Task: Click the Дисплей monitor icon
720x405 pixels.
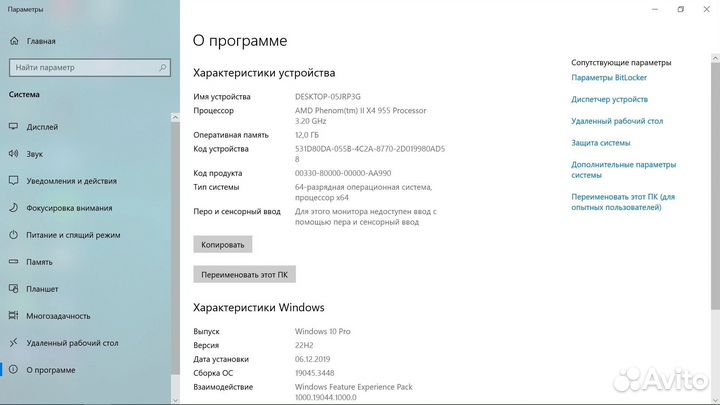Action: coord(14,127)
